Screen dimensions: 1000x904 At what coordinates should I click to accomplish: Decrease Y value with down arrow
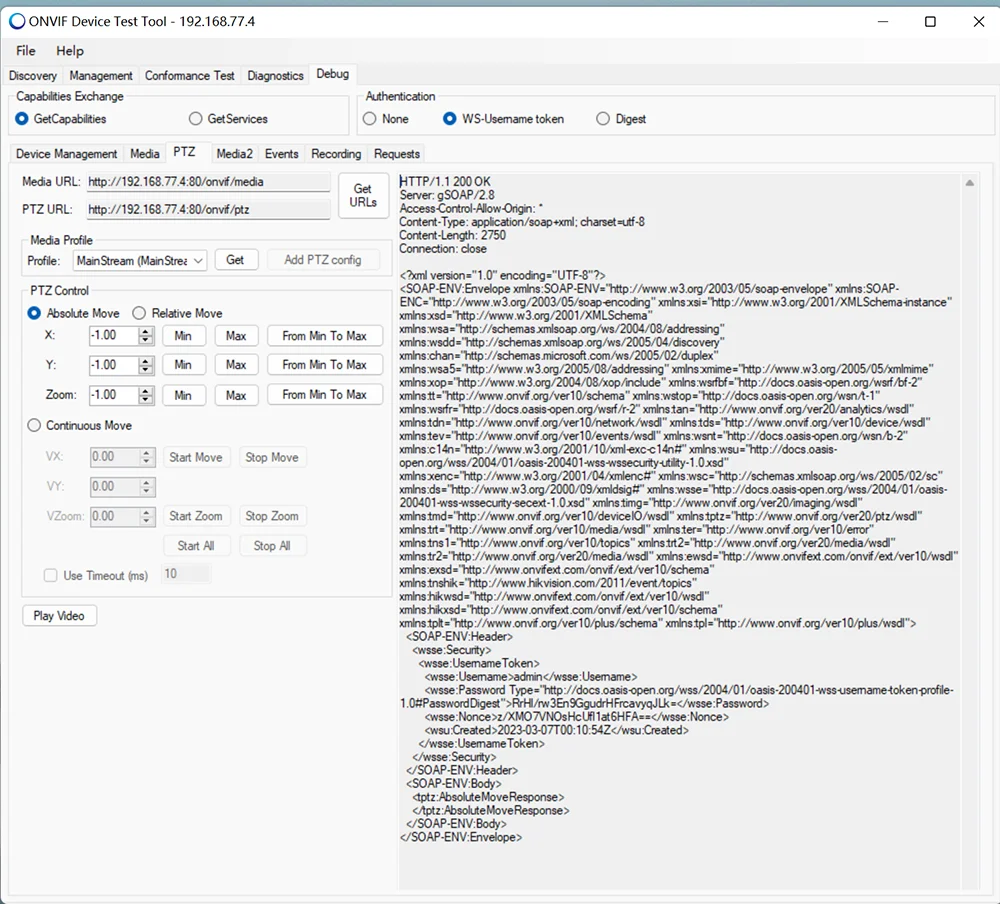(146, 370)
